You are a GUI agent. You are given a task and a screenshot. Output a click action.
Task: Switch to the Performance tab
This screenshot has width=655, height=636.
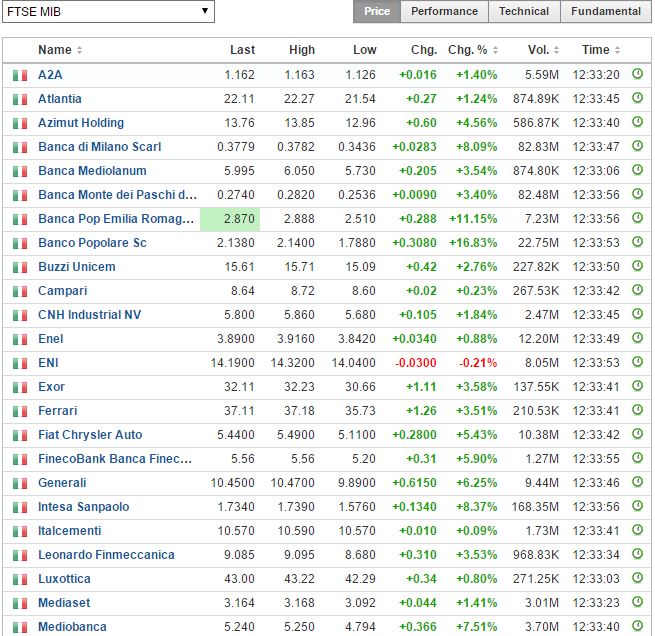[x=444, y=11]
